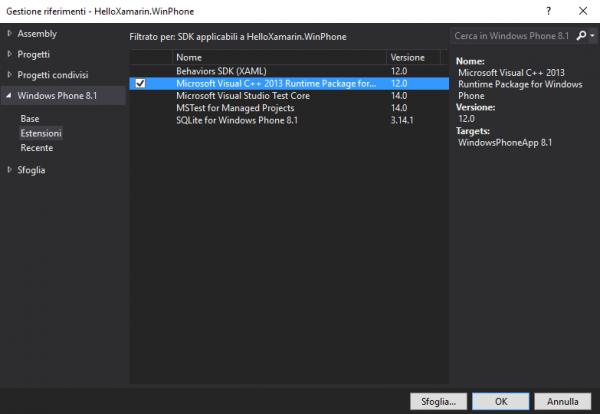Click the search magnifier icon
This screenshot has height=414, width=600.
coord(581,36)
